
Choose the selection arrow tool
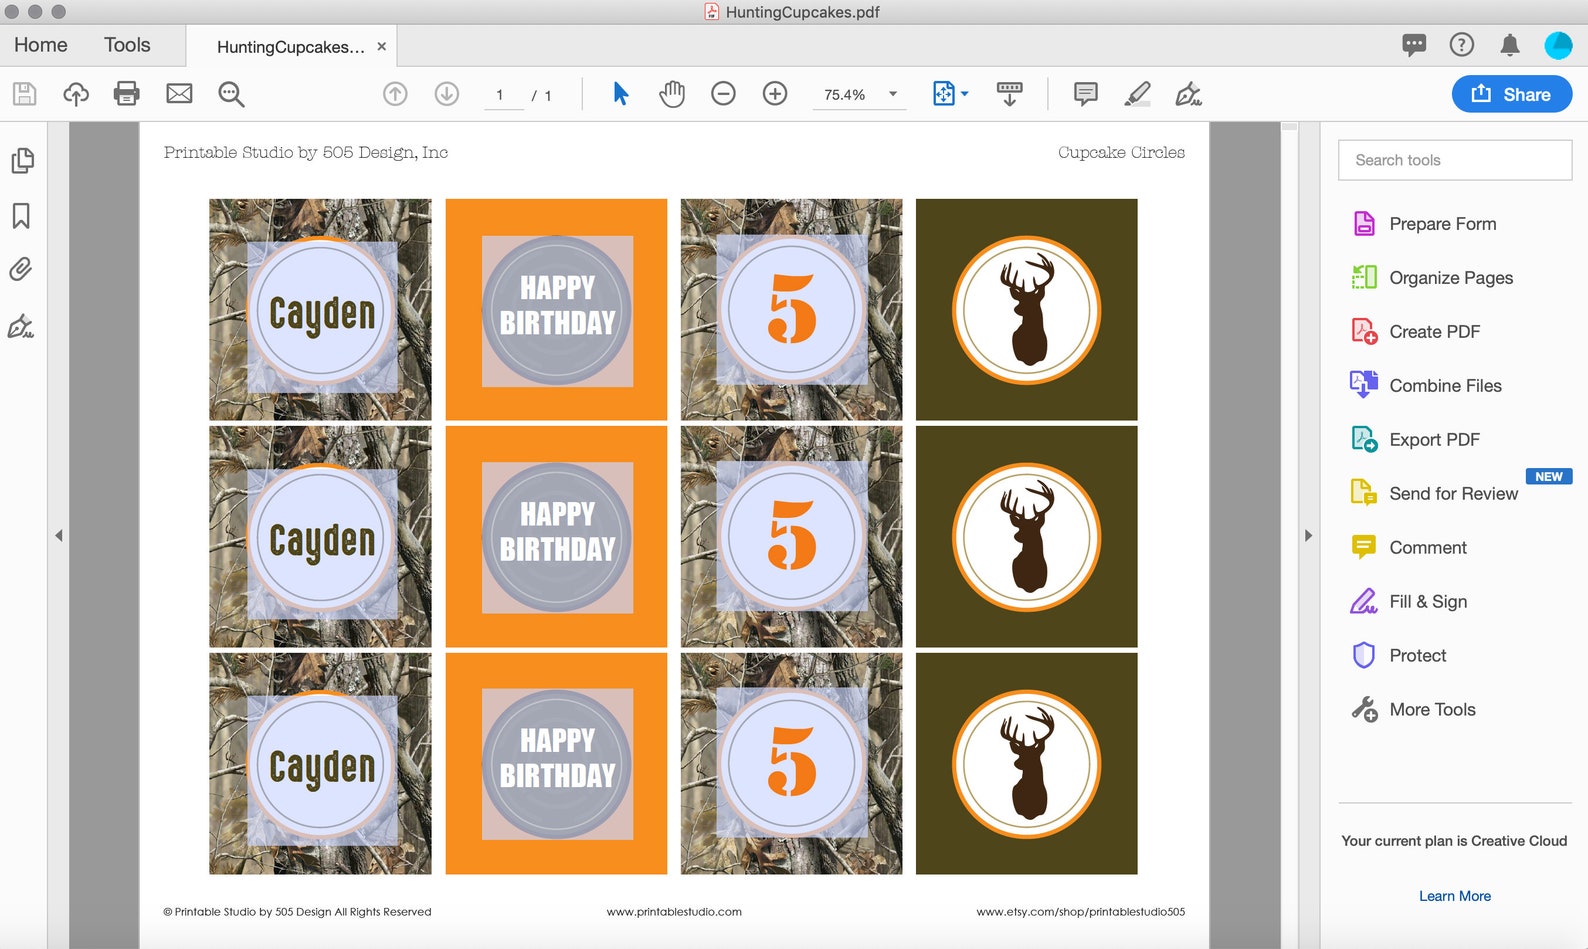[x=621, y=94]
